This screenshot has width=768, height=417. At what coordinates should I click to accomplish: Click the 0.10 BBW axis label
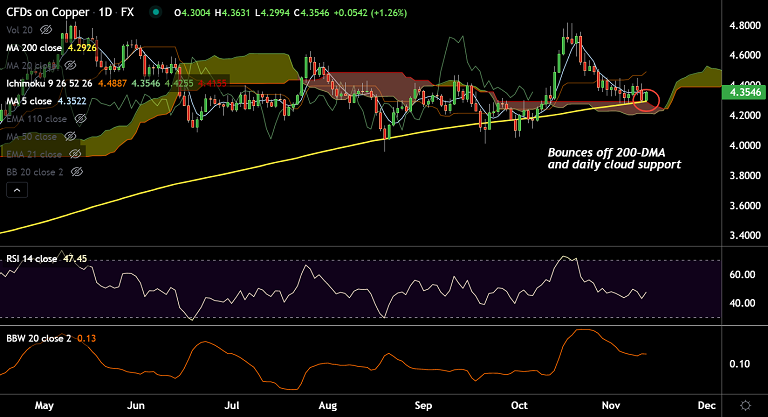click(739, 364)
